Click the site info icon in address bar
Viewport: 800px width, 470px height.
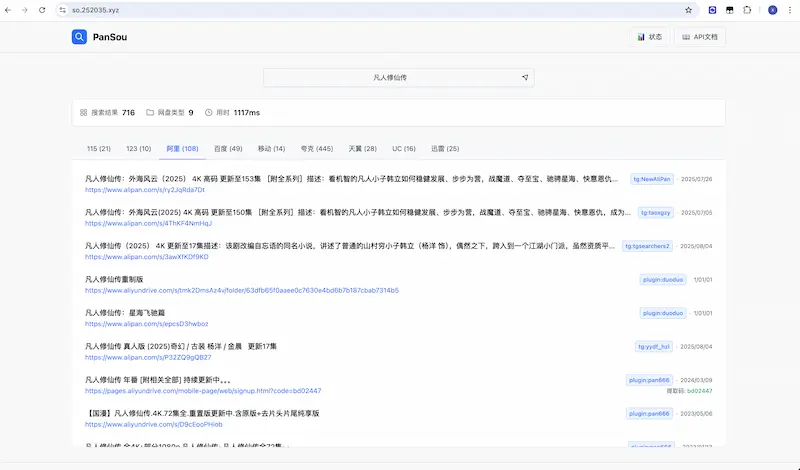63,10
